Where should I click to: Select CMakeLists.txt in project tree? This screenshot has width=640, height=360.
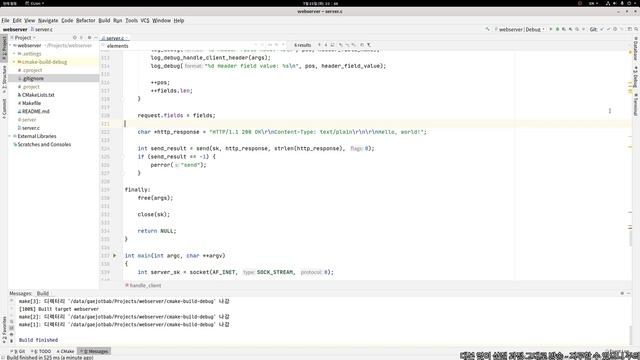coord(36,95)
